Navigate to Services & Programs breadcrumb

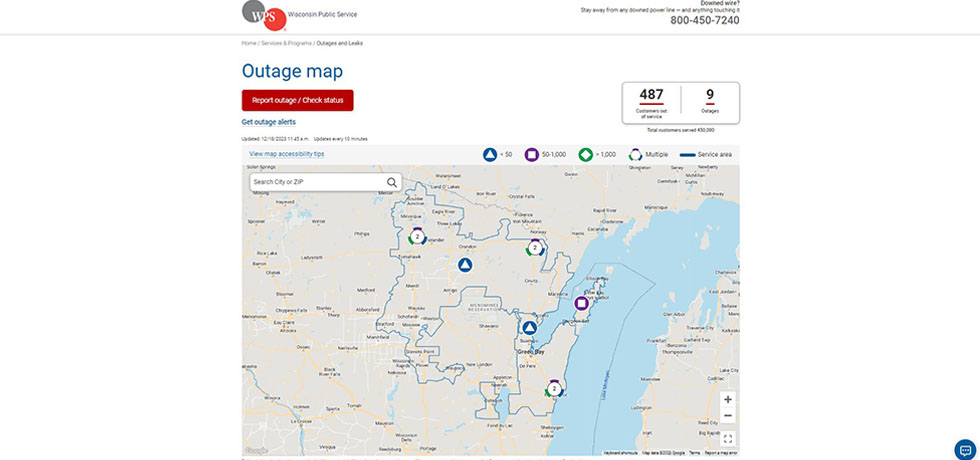(286, 44)
